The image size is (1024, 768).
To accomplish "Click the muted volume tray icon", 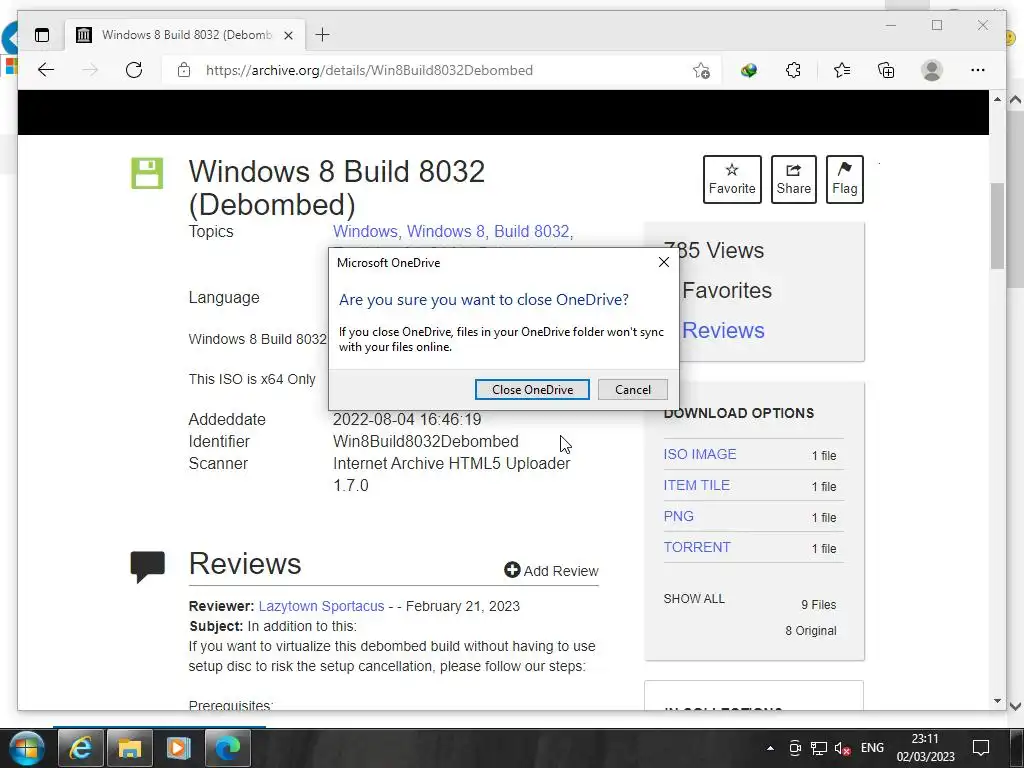I will coord(842,748).
